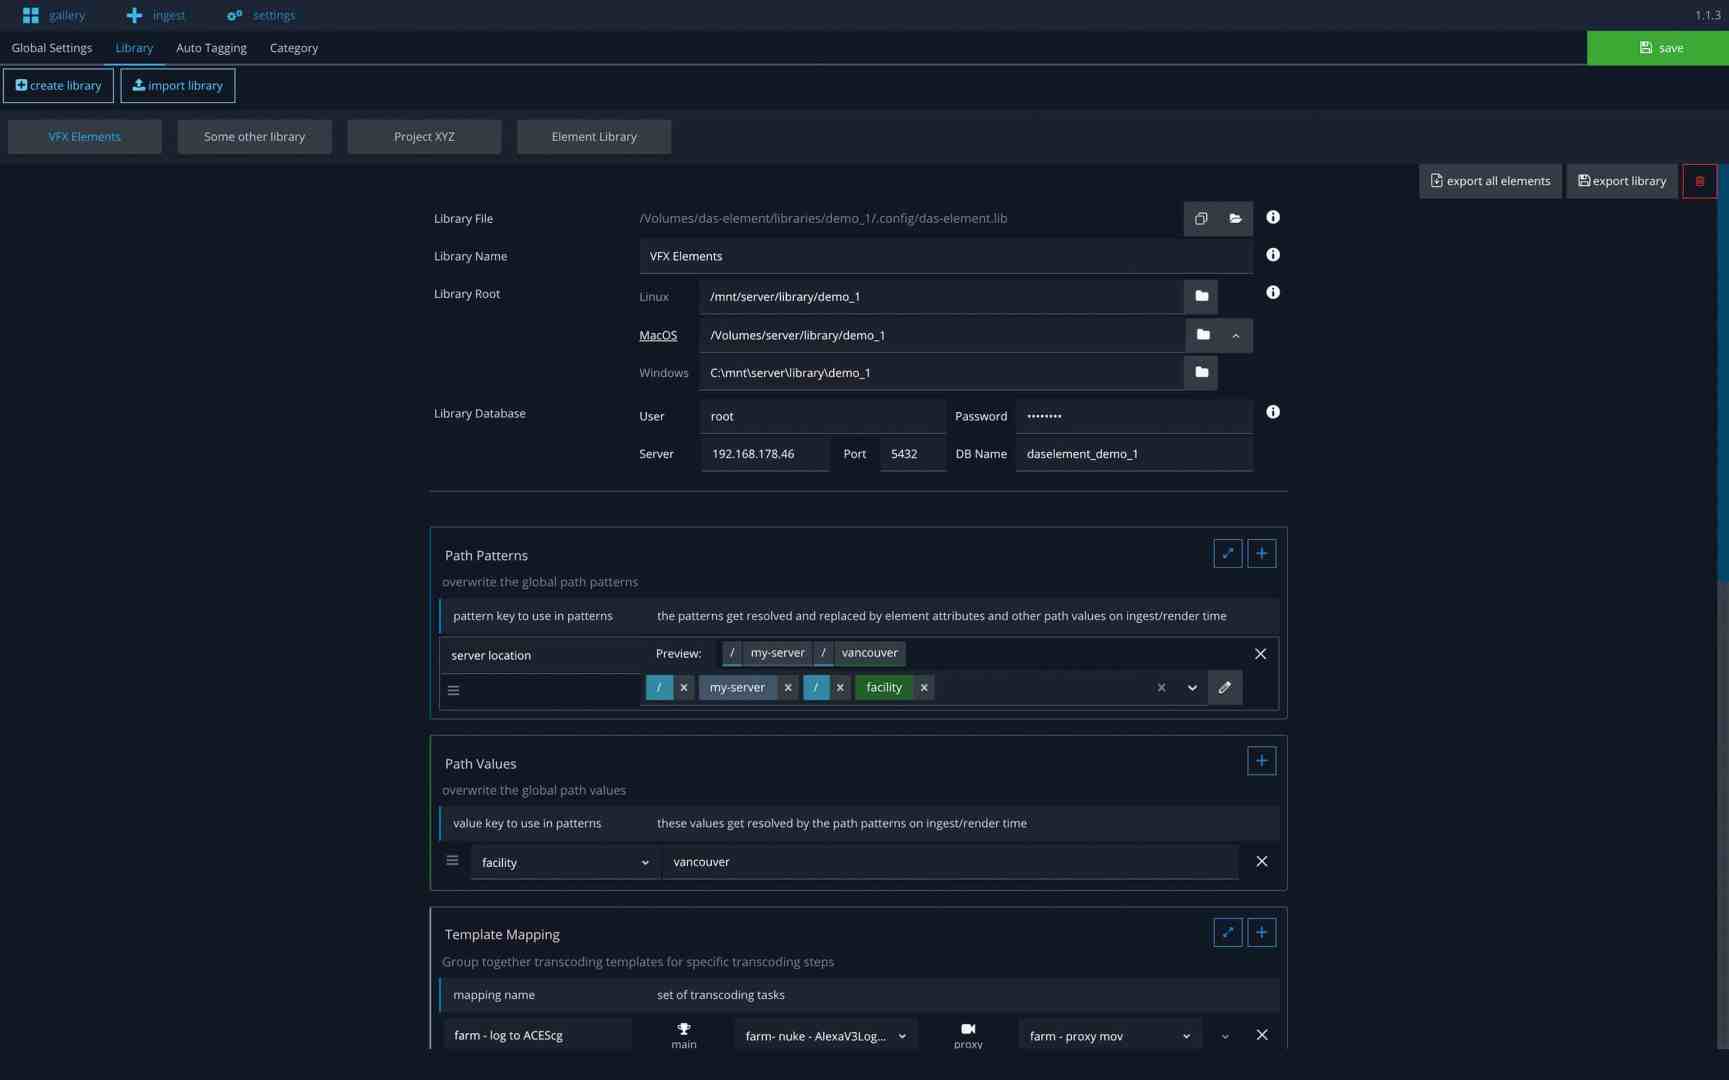The image size is (1729, 1080).
Task: Edit the server location pattern with pencil icon
Action: (x=1224, y=687)
